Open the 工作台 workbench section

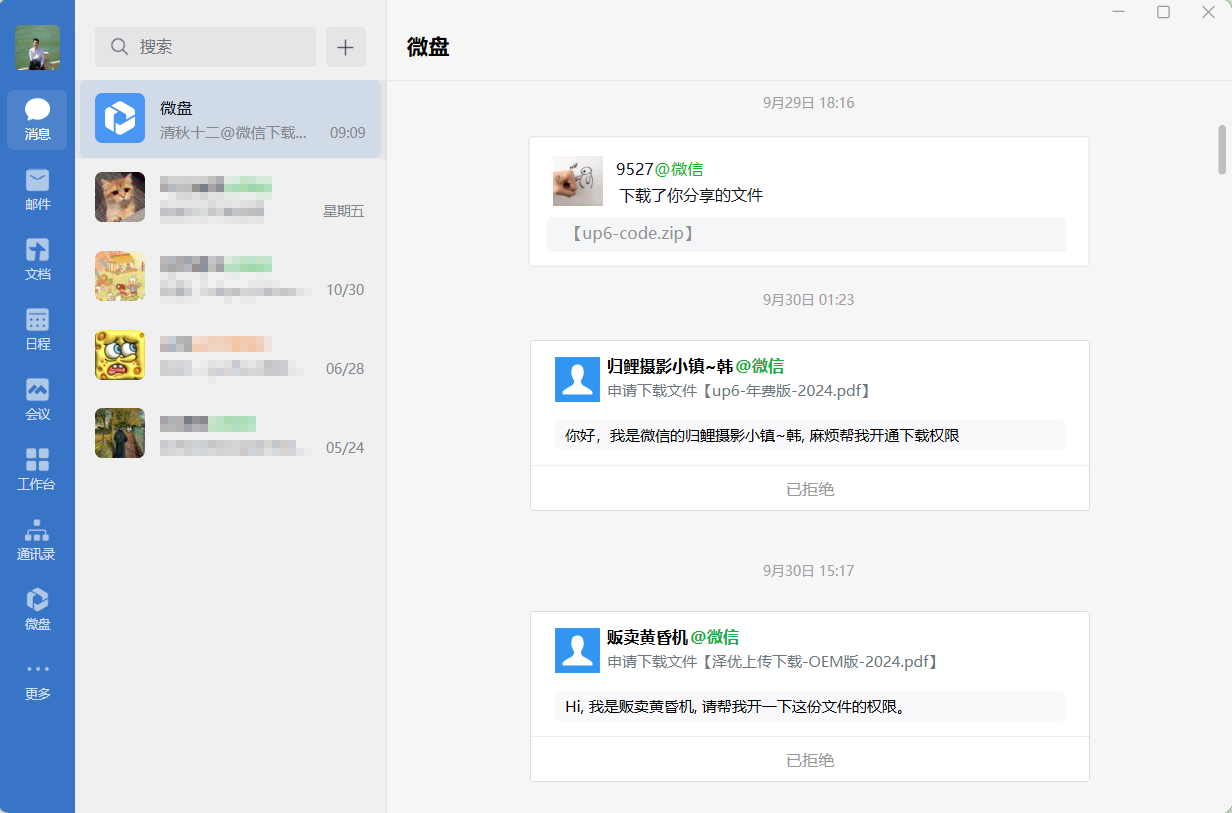tap(37, 470)
